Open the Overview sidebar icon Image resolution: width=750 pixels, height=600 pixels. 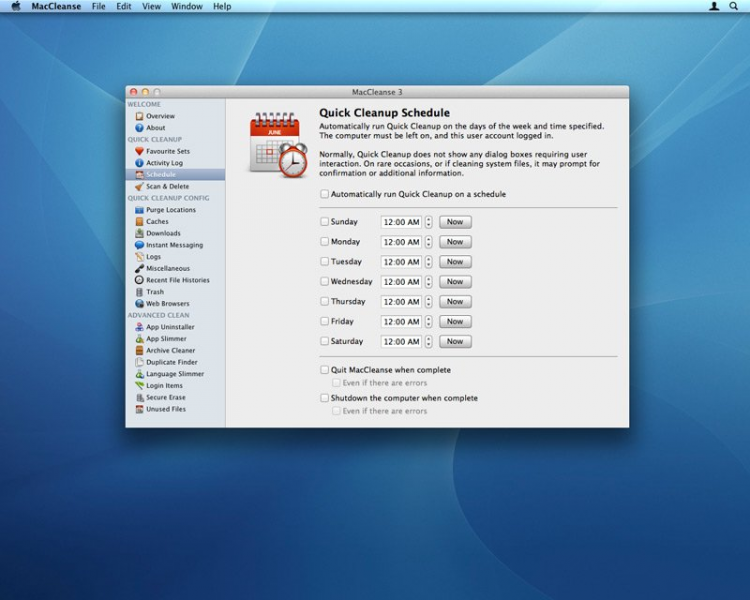[x=139, y=116]
